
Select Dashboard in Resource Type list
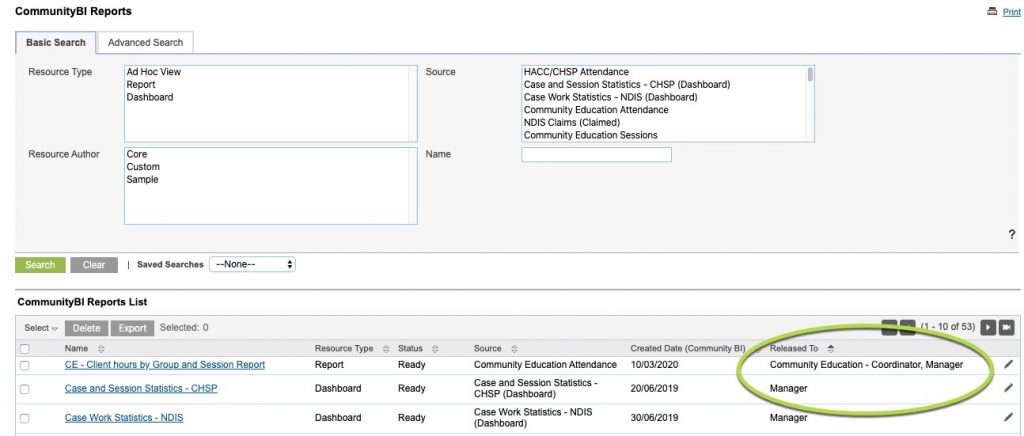(150, 97)
